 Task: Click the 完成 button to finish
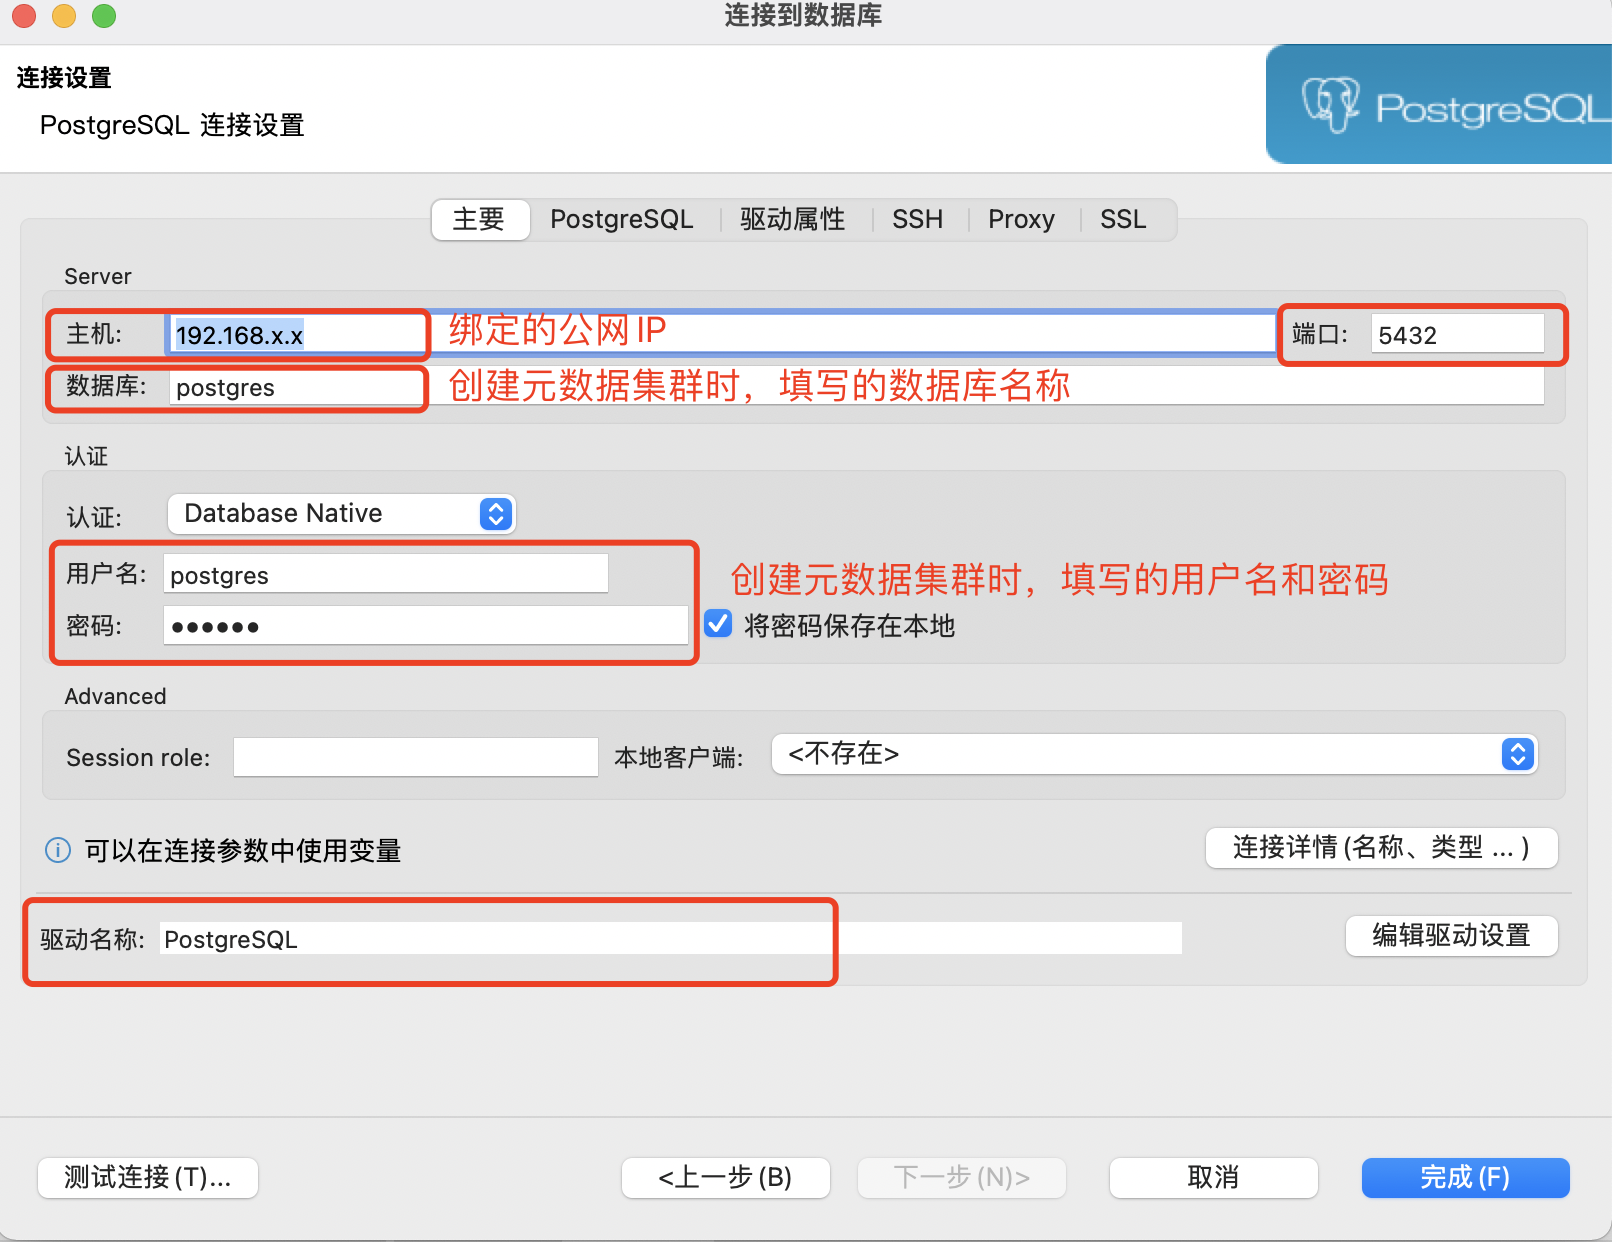(1465, 1178)
